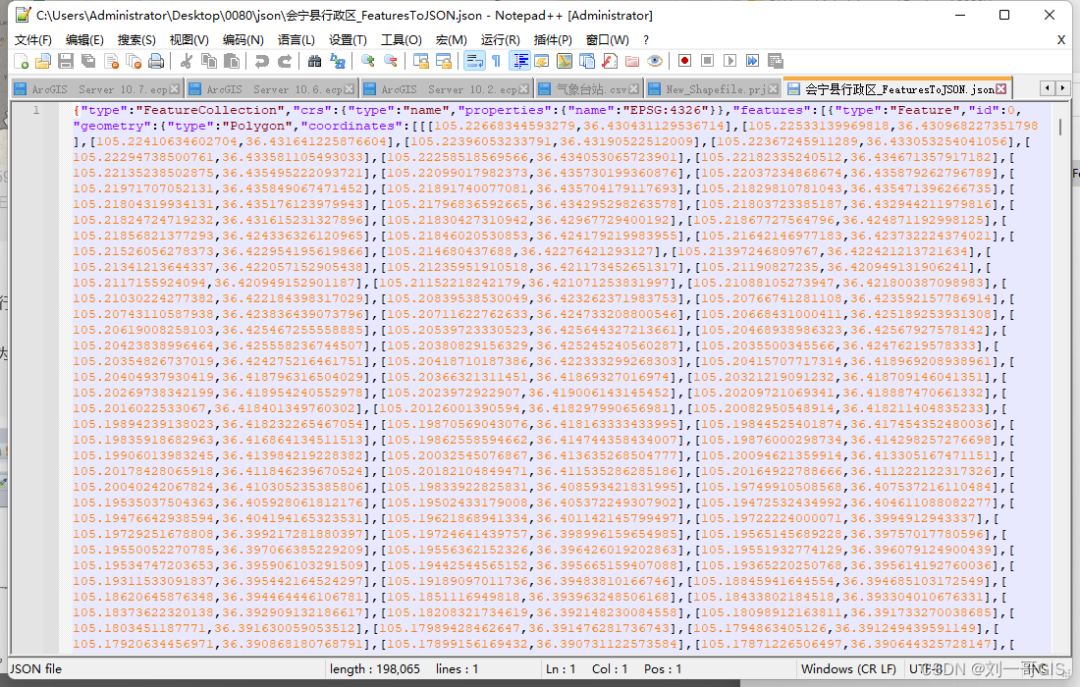Switch to ArcGIS Server 10.7.ecp tab
Screen dimensions: 1080x687
[97, 89]
